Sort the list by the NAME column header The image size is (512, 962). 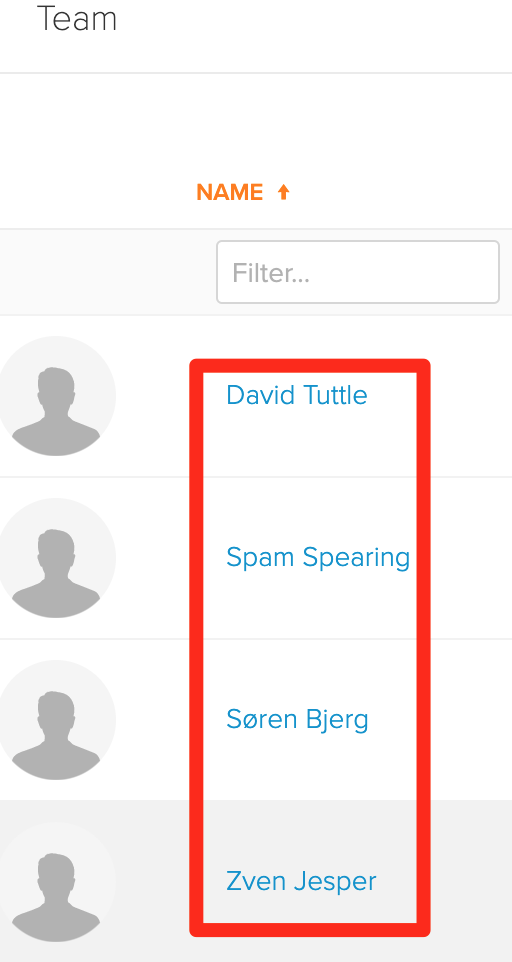click(x=229, y=193)
